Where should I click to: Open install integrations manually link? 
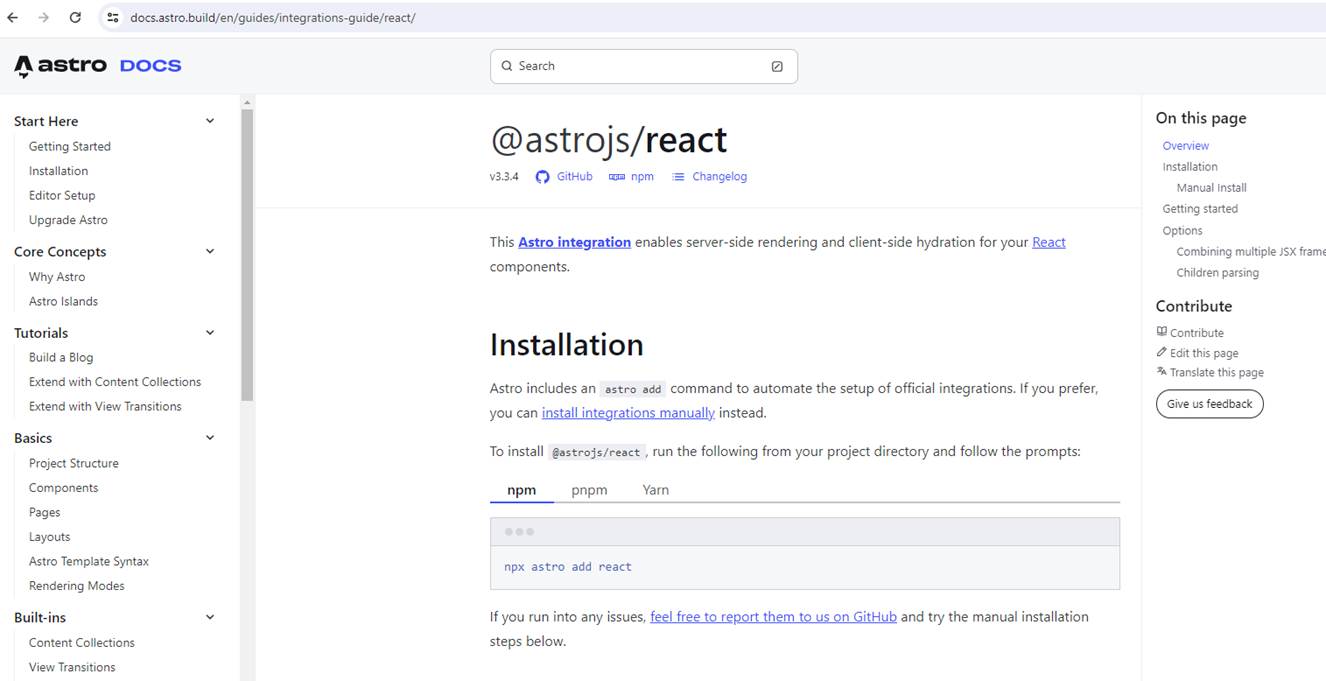click(x=628, y=413)
